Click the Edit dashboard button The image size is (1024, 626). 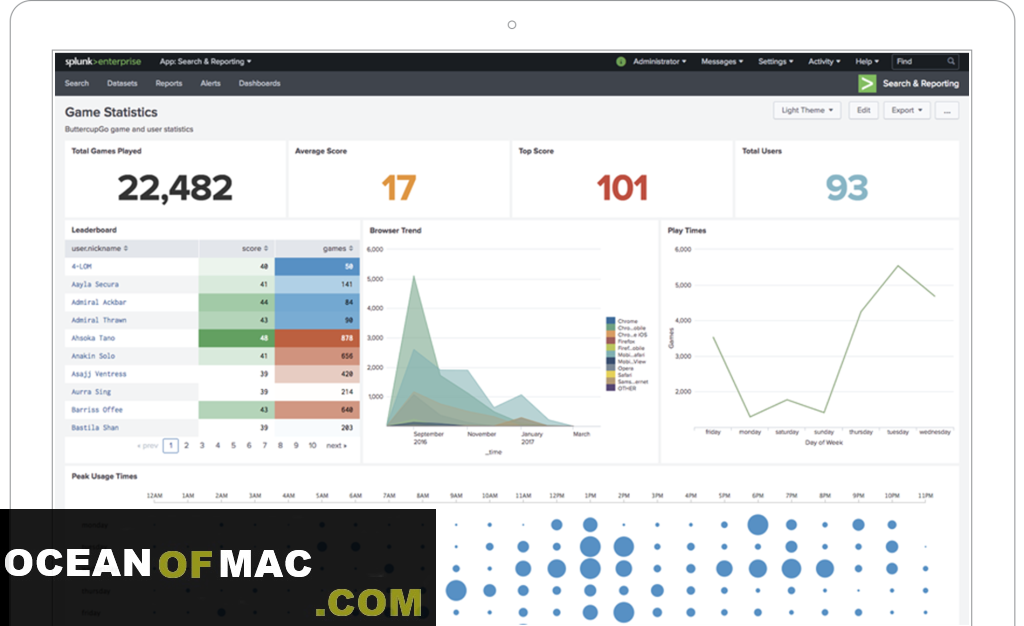tap(863, 110)
